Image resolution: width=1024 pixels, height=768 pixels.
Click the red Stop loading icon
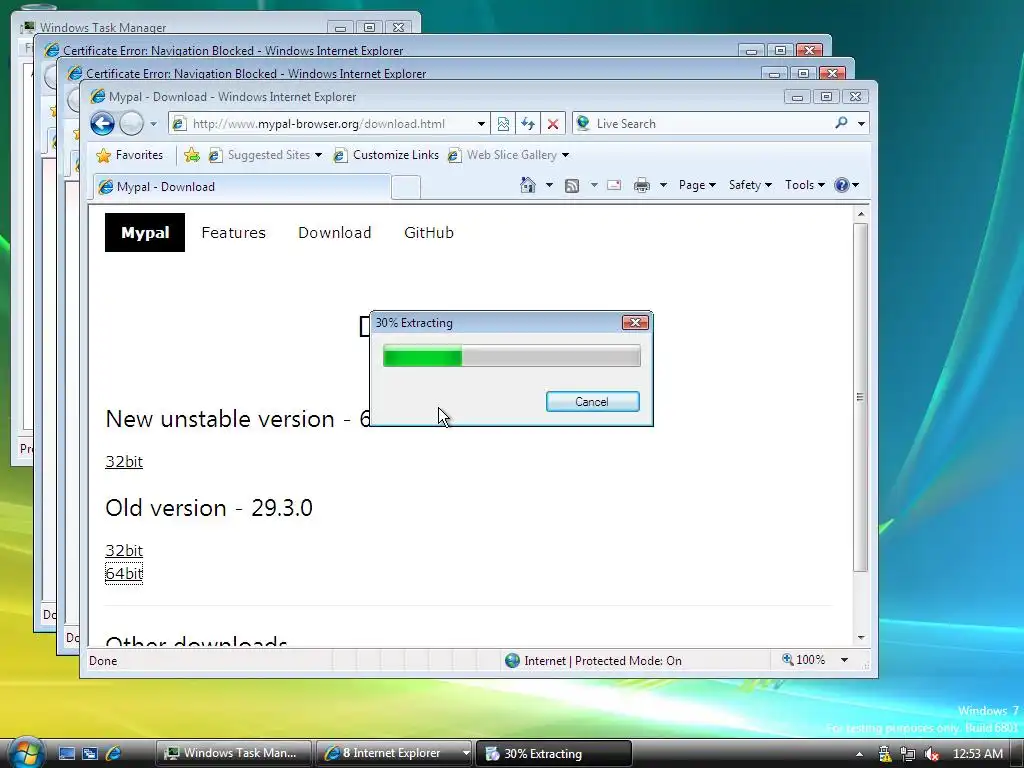pyautogui.click(x=552, y=123)
